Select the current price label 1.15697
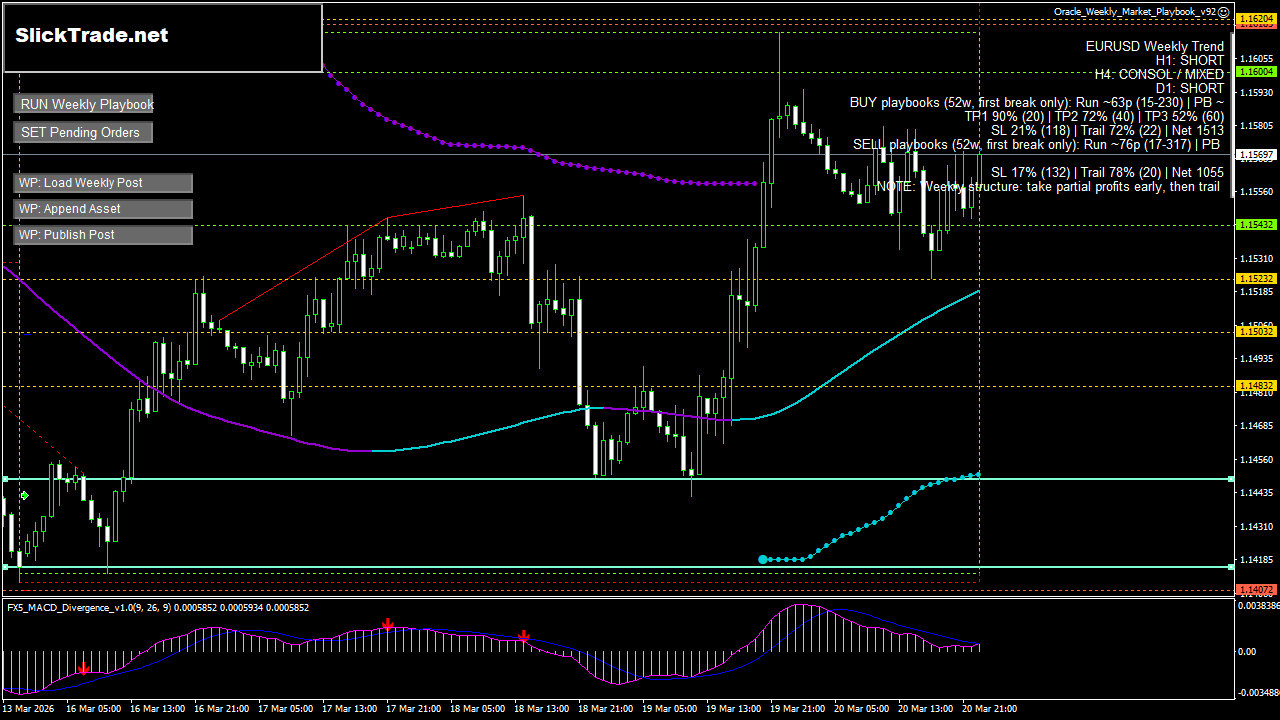 pyautogui.click(x=1256, y=155)
